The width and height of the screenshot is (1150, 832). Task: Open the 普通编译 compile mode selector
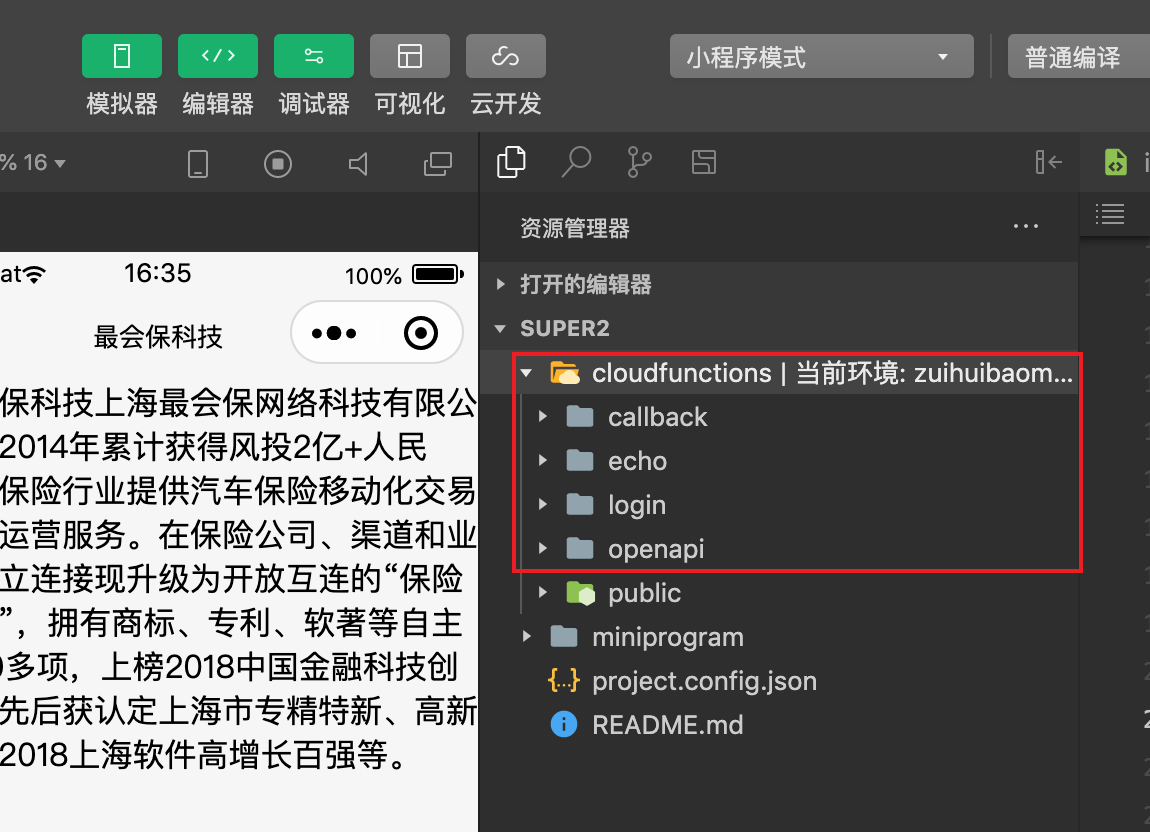click(x=1078, y=56)
